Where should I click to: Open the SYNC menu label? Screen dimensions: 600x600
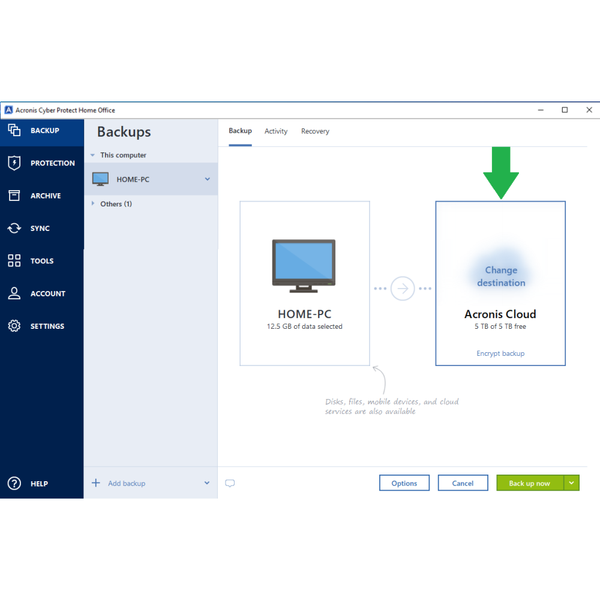tap(40, 228)
